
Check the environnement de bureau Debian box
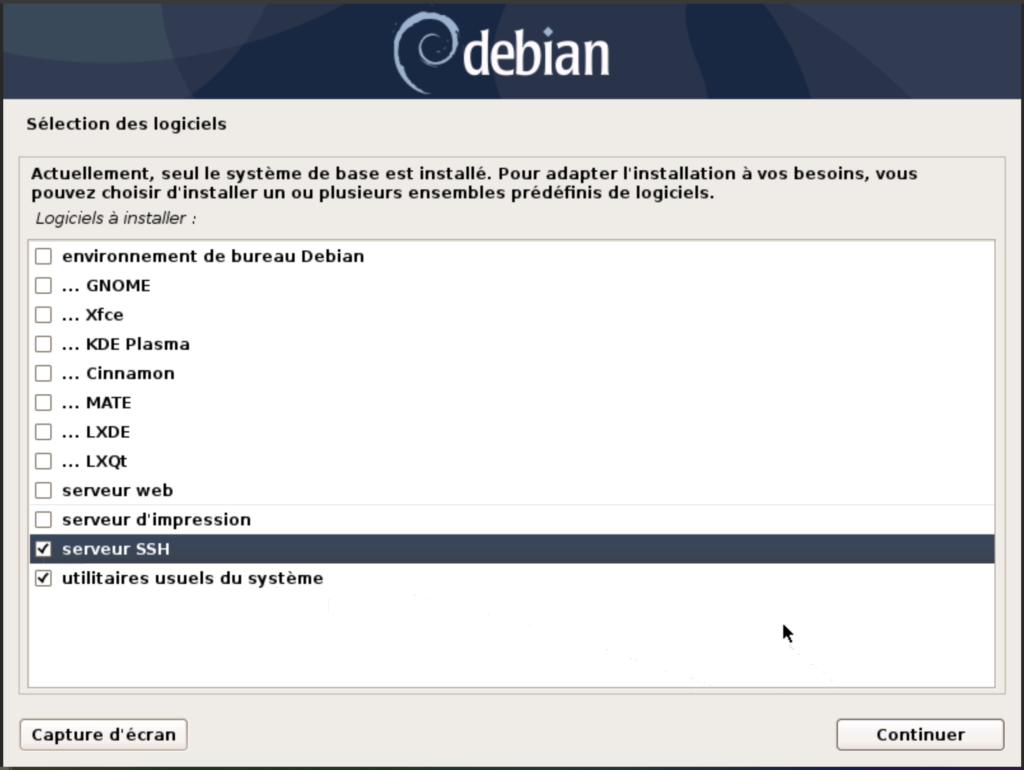pyautogui.click(x=43, y=256)
